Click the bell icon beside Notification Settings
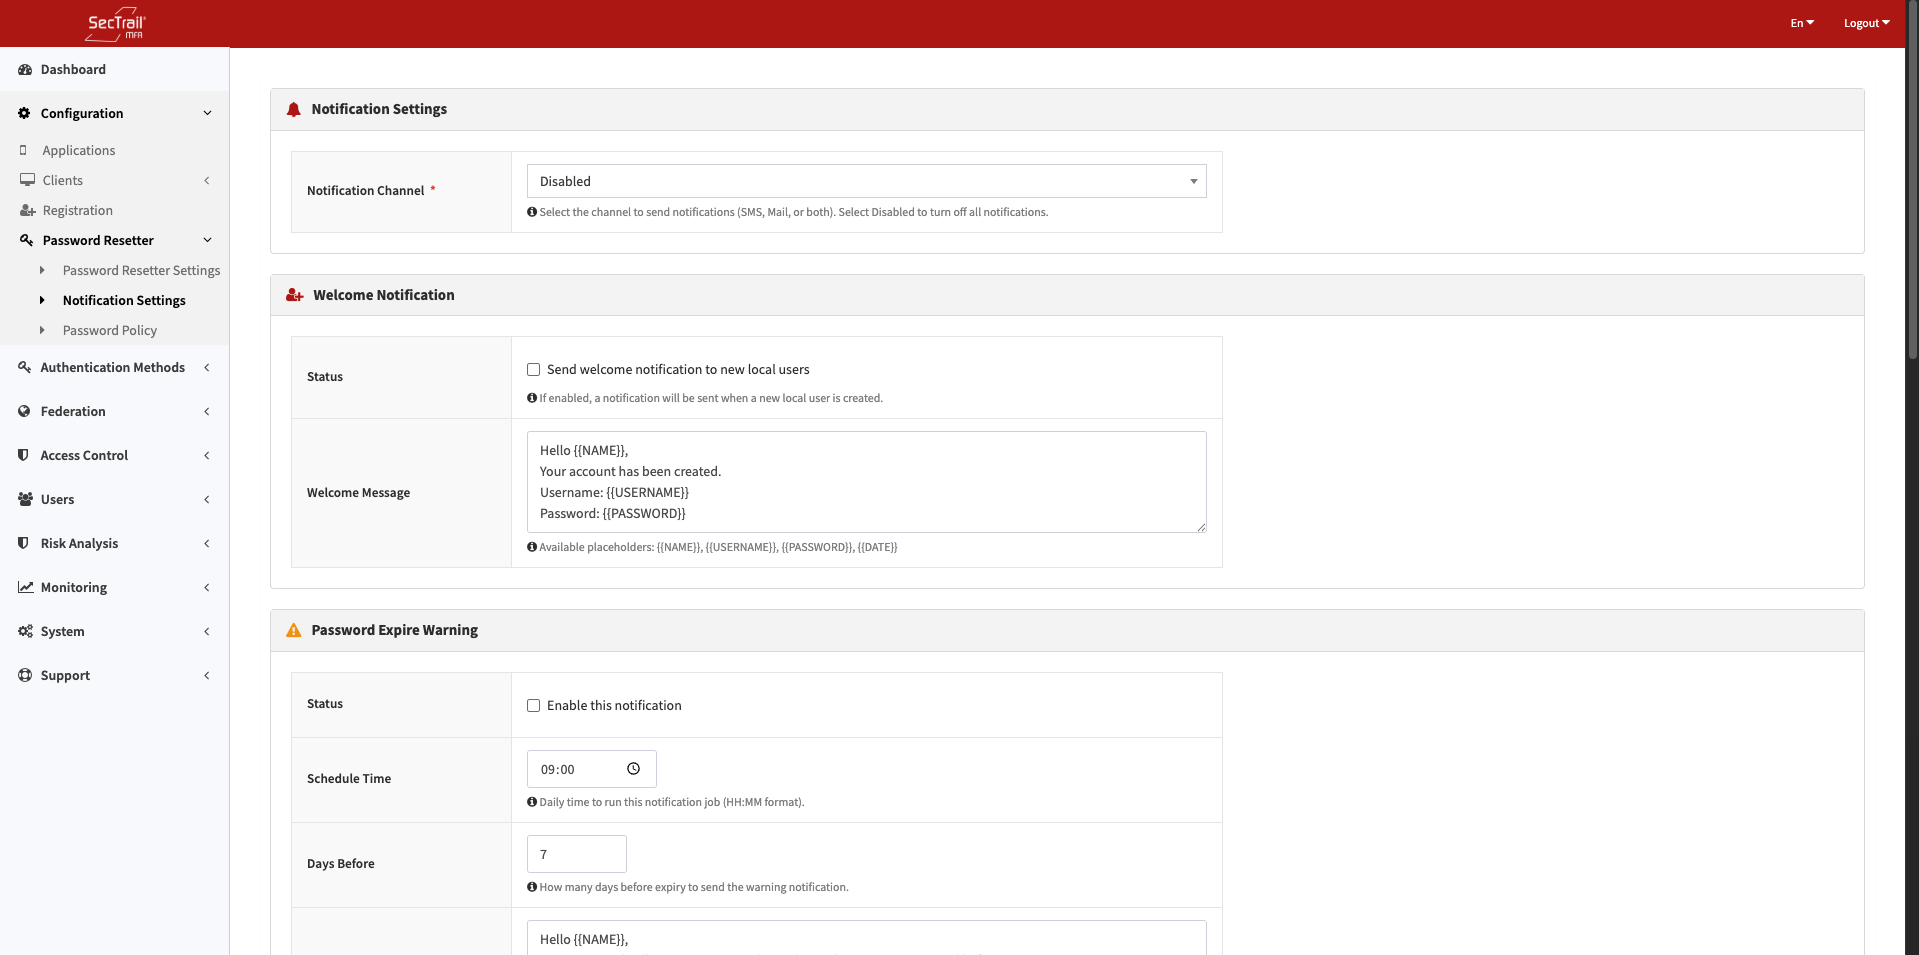 293,109
